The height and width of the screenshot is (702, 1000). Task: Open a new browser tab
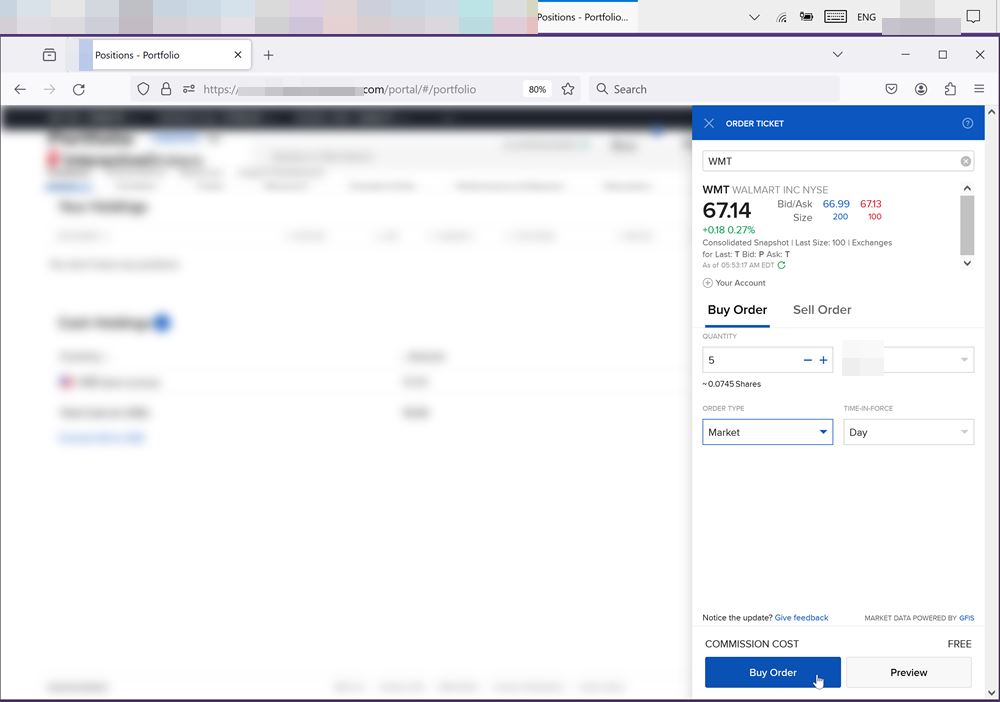(268, 55)
